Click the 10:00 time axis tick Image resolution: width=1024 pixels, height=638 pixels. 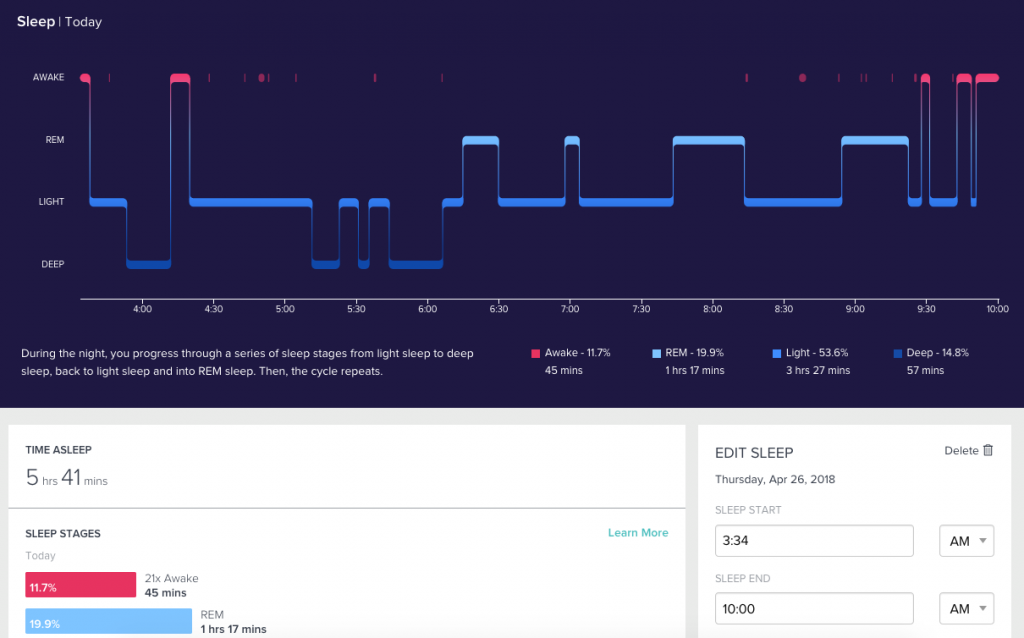pyautogui.click(x=997, y=309)
